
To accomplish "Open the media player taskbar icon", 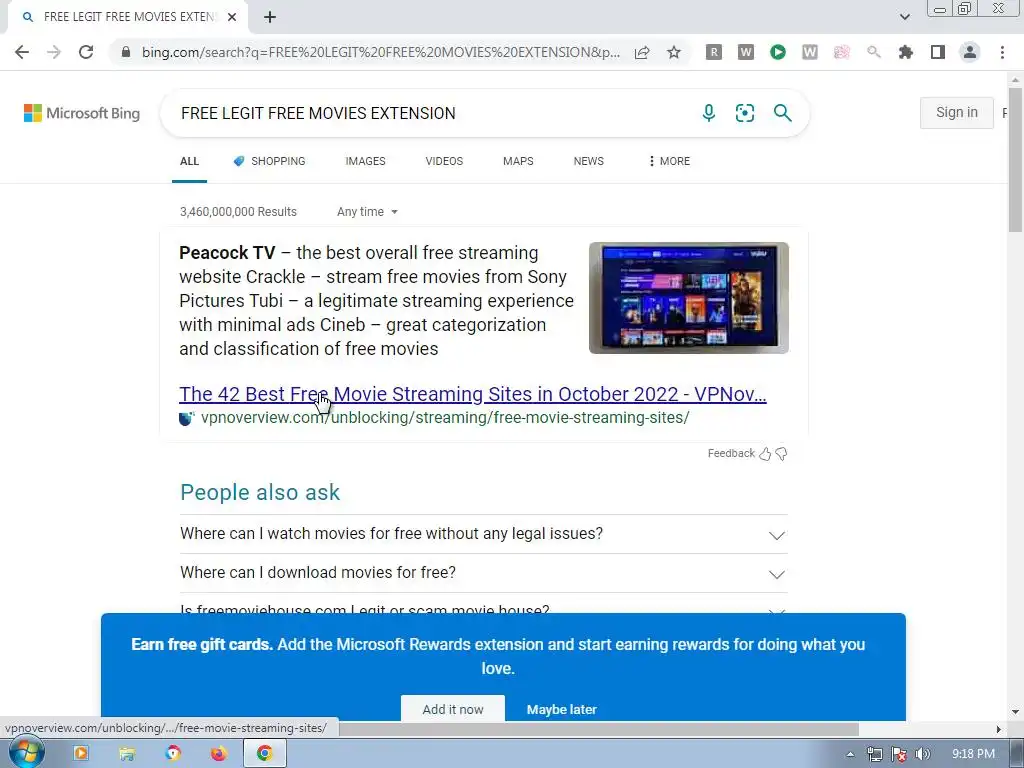I will [81, 754].
